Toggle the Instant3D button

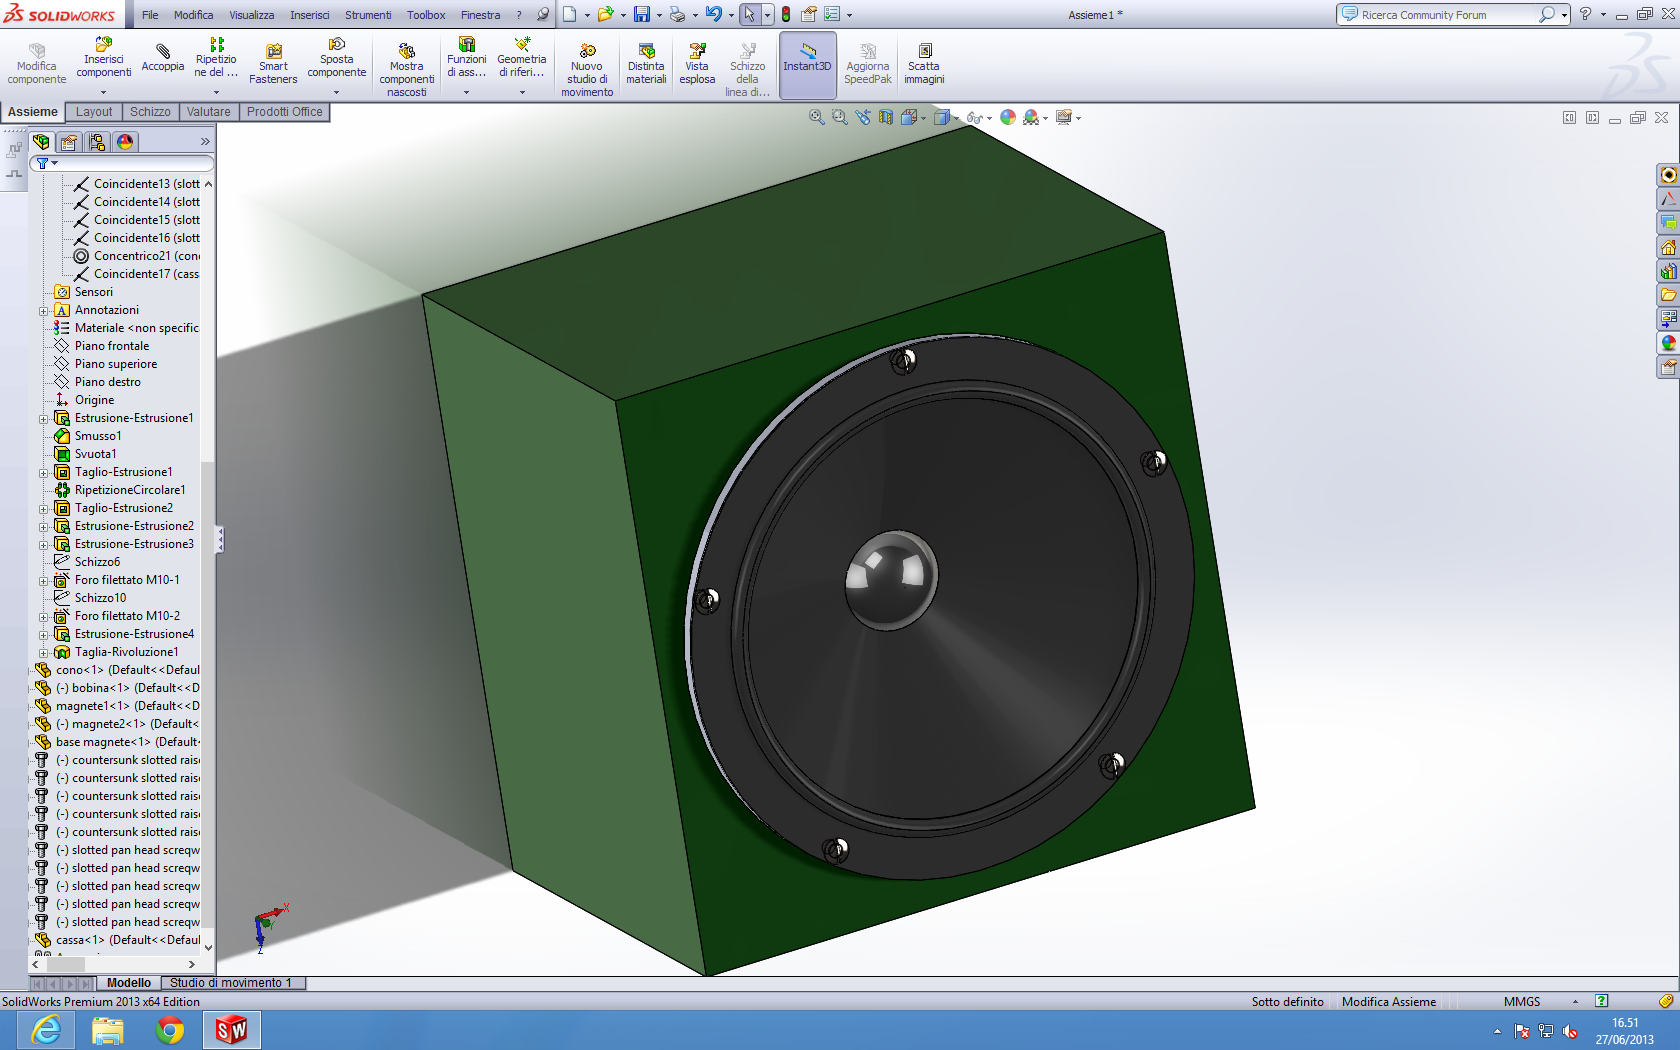click(x=807, y=58)
